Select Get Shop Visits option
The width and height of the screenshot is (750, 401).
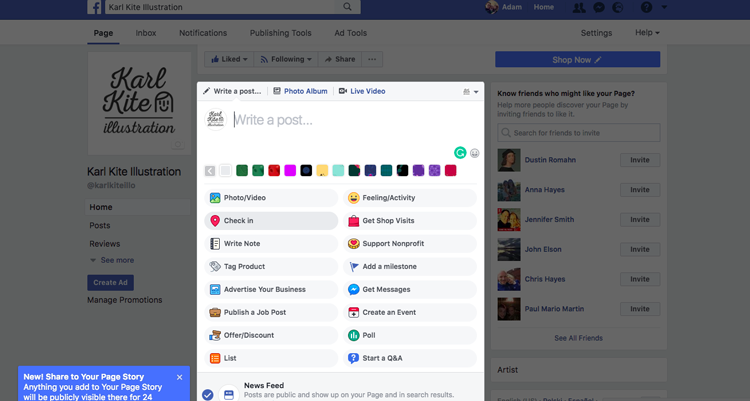click(410, 221)
